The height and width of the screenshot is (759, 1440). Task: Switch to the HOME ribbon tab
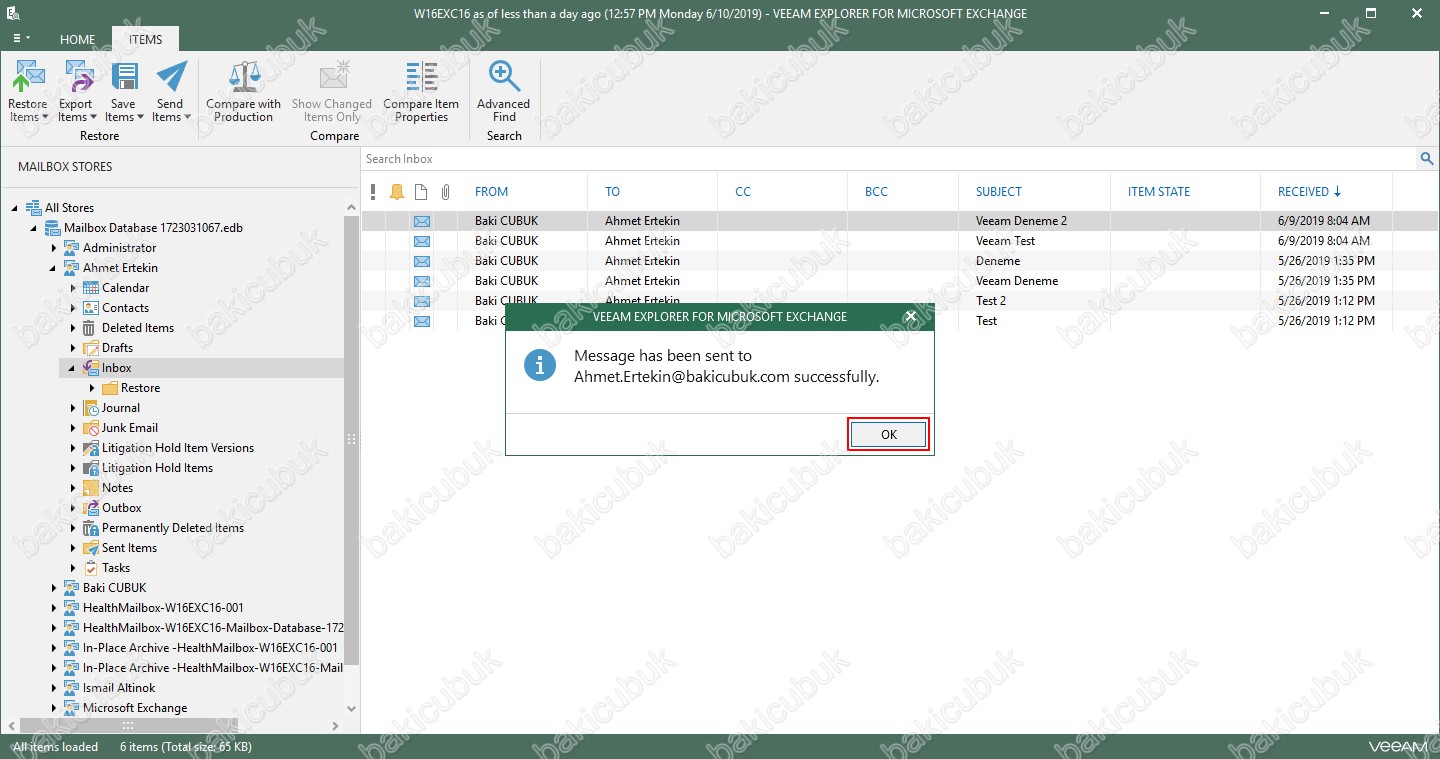[77, 40]
